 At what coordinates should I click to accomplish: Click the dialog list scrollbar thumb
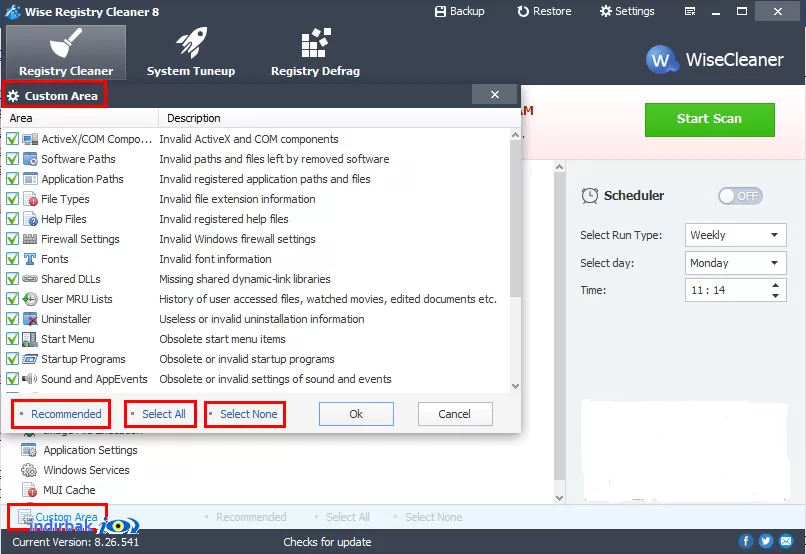[x=515, y=218]
